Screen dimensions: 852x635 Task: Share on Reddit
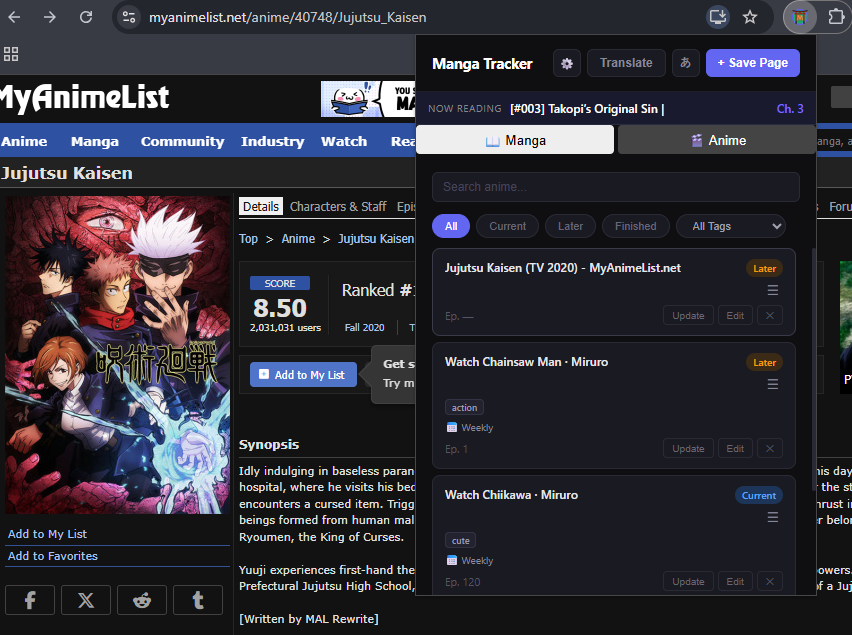tap(142, 600)
